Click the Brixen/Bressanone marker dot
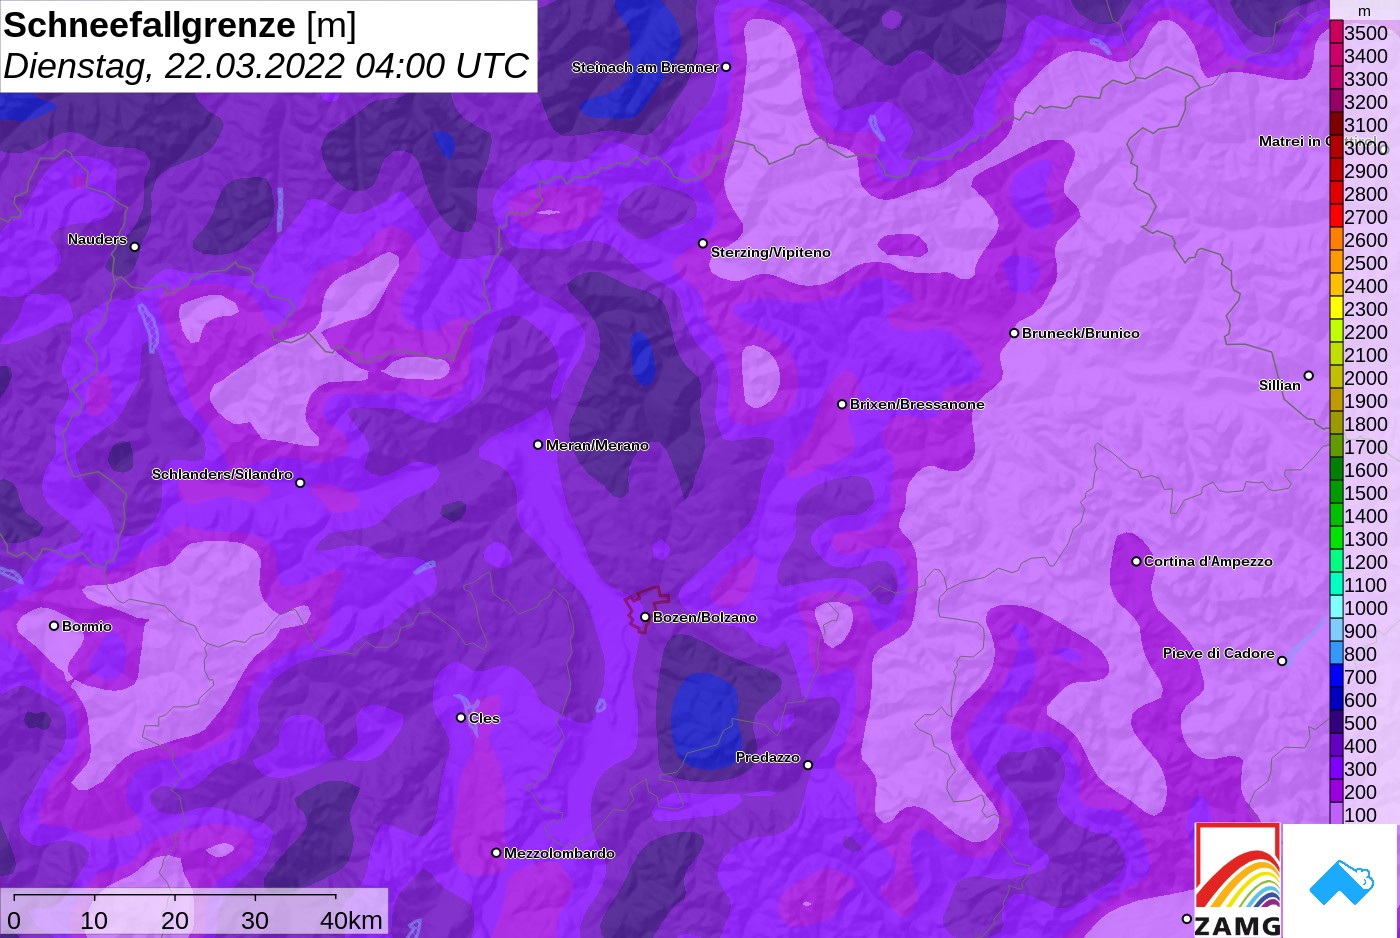 point(842,404)
